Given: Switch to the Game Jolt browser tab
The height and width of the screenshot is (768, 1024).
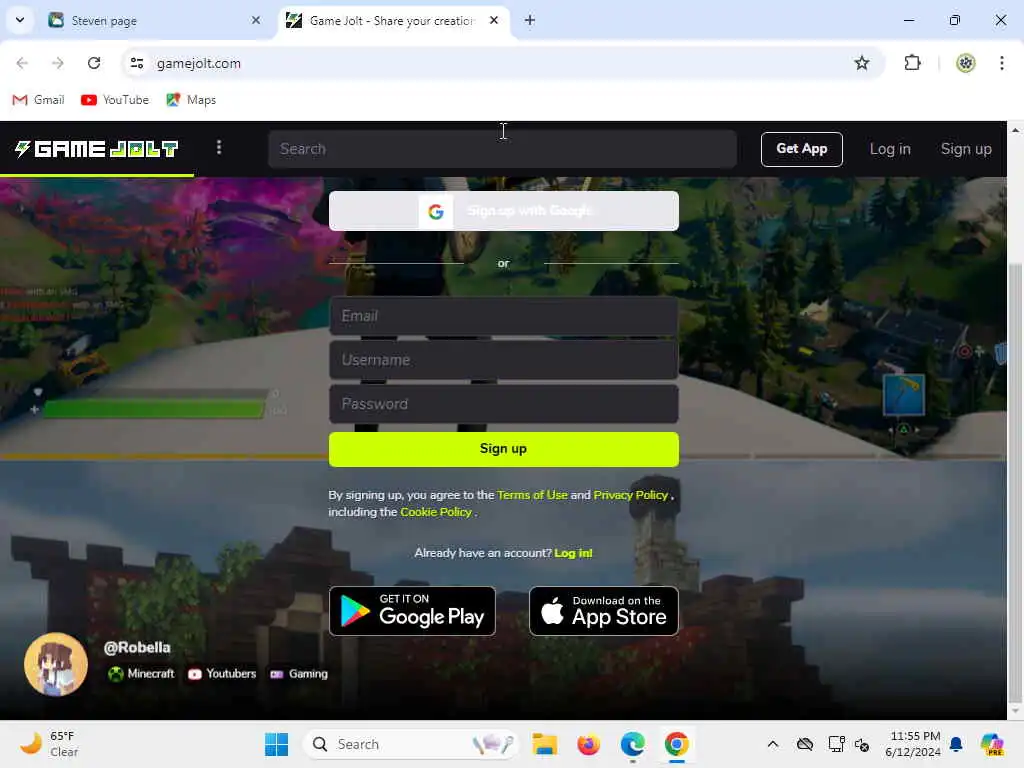Looking at the screenshot, I should [392, 20].
